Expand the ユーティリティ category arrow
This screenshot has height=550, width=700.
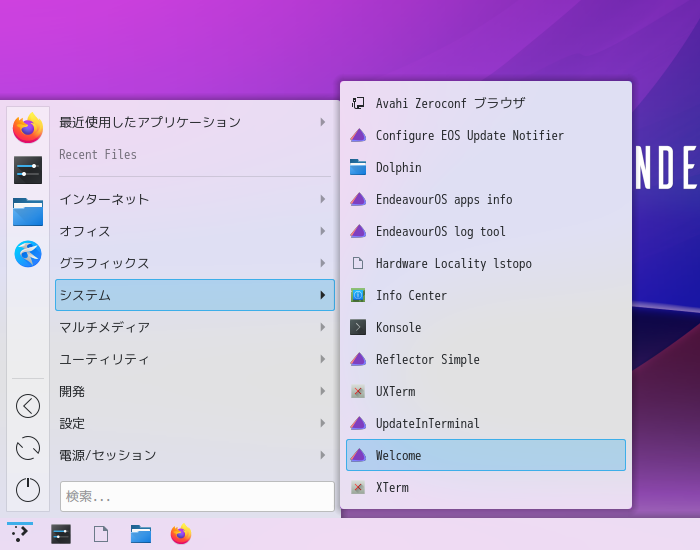(323, 359)
